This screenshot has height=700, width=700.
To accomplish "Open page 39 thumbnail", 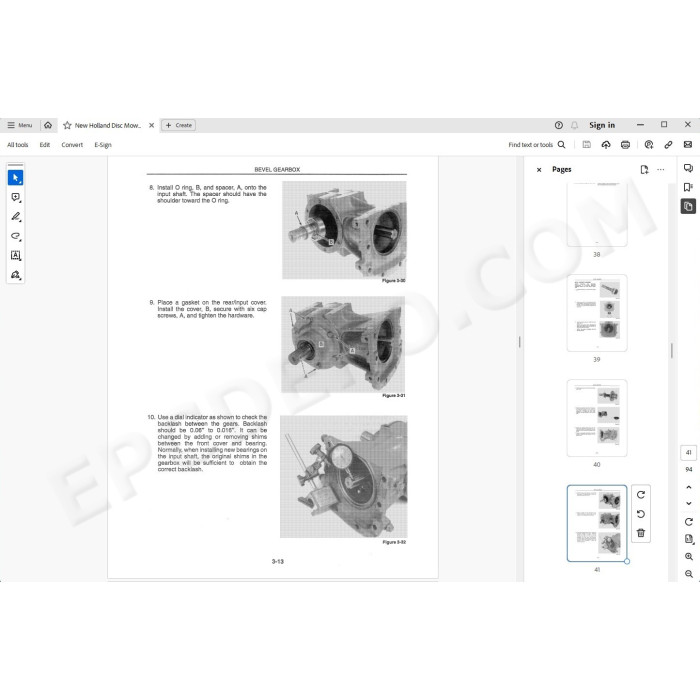I will (x=597, y=313).
